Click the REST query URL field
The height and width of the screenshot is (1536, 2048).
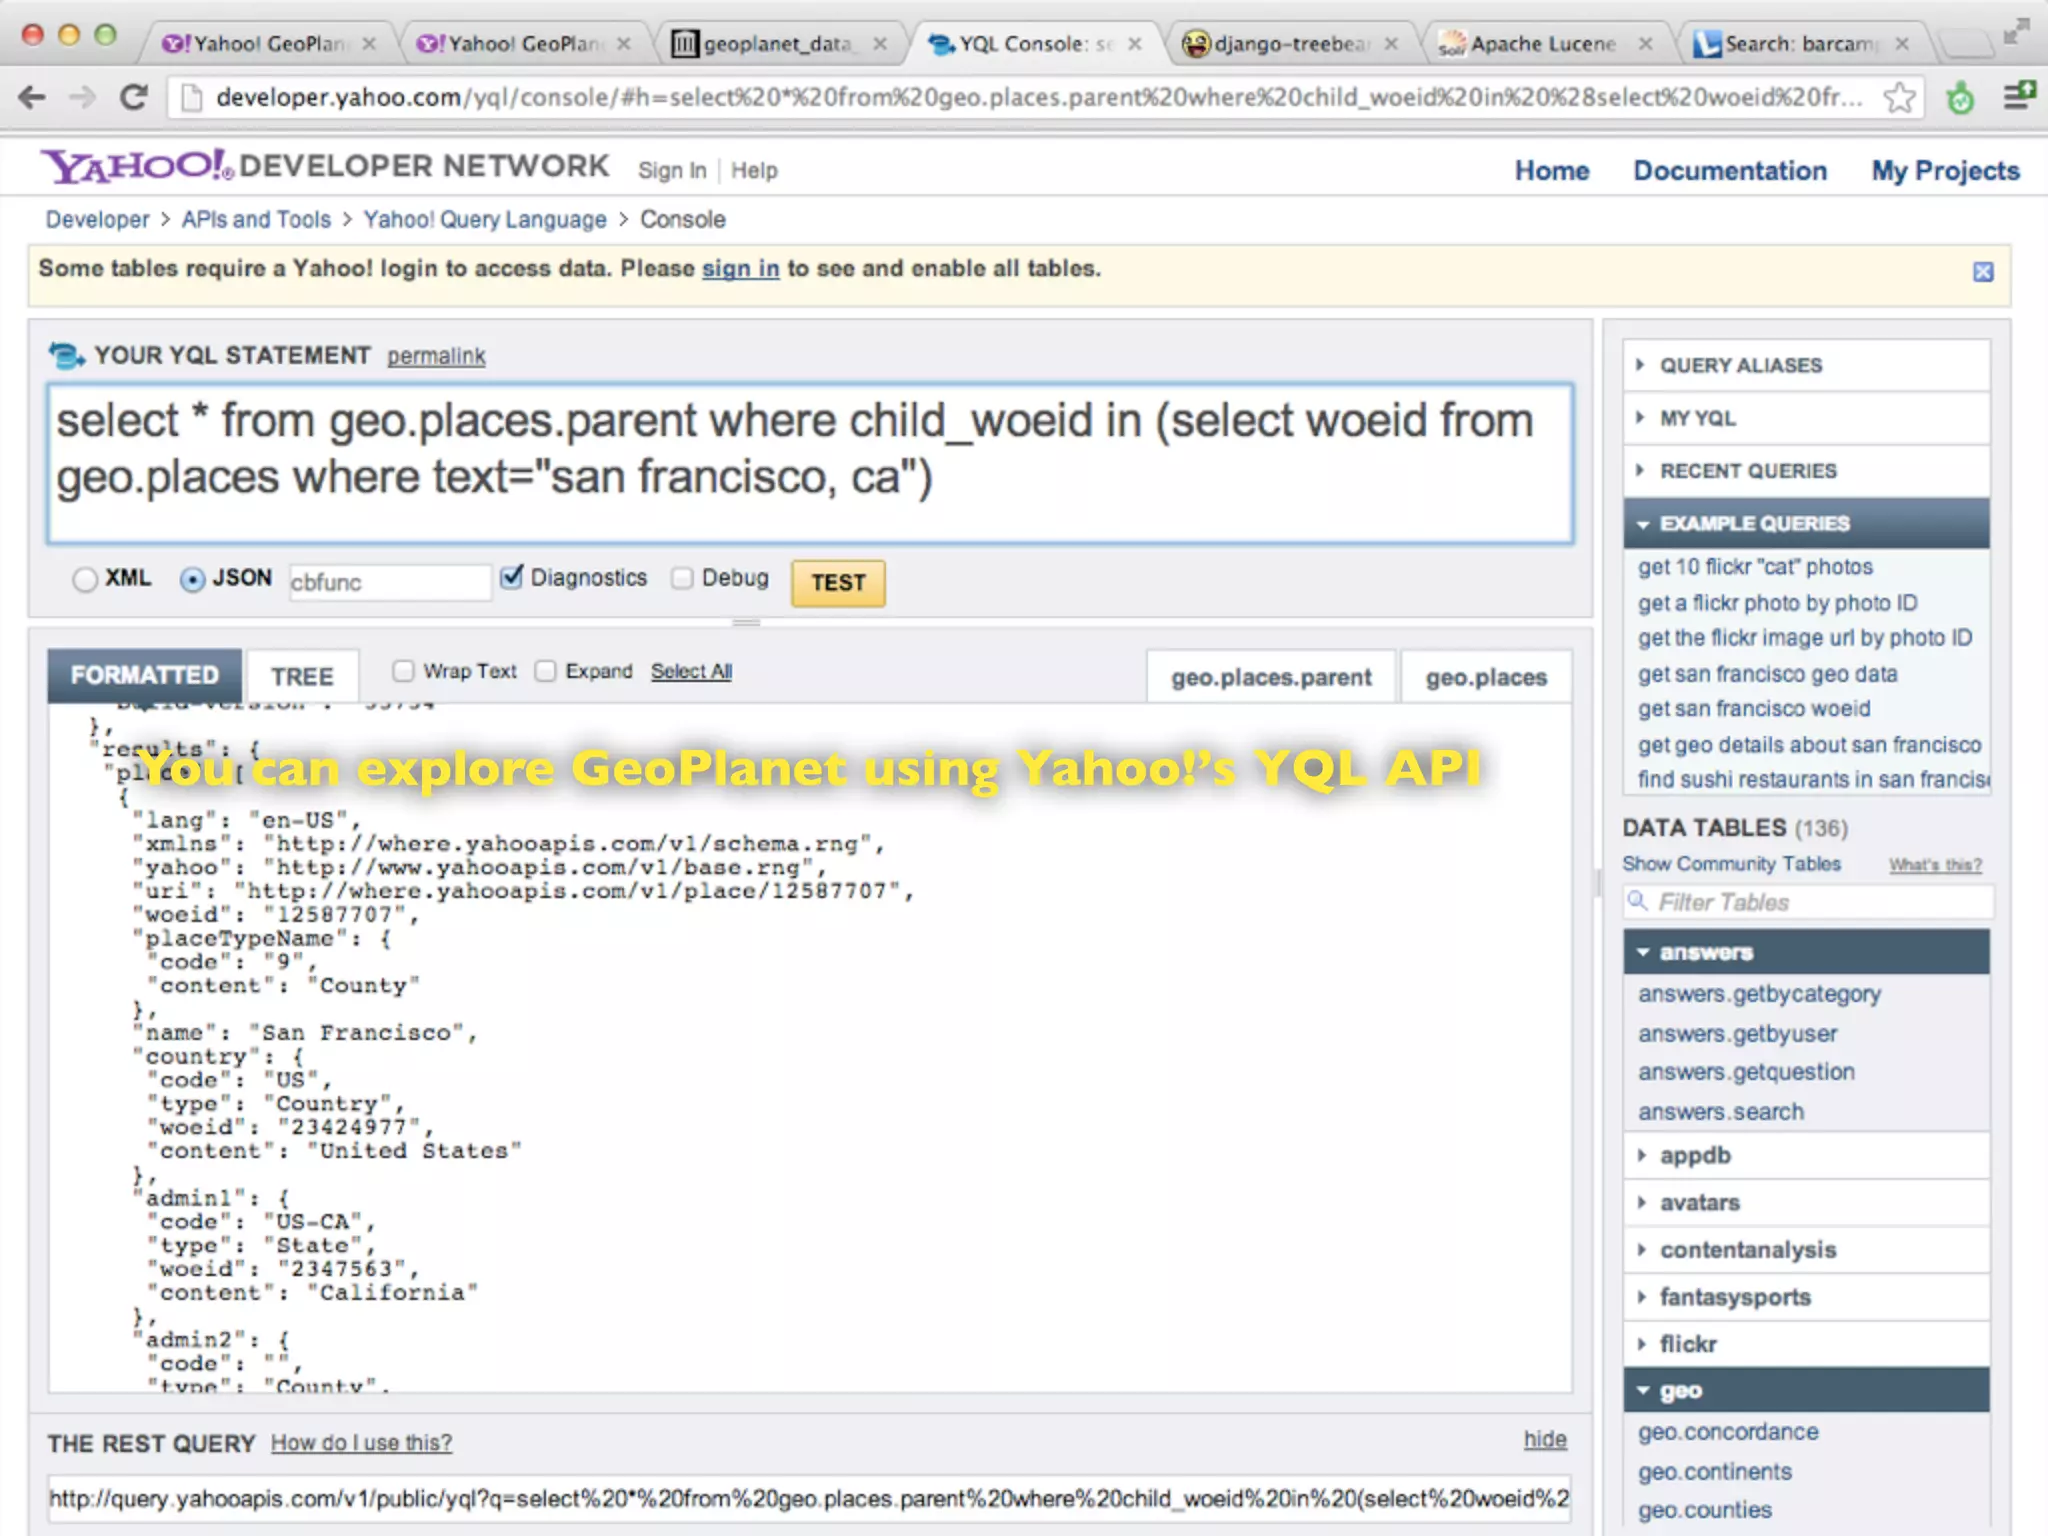pos(809,1498)
